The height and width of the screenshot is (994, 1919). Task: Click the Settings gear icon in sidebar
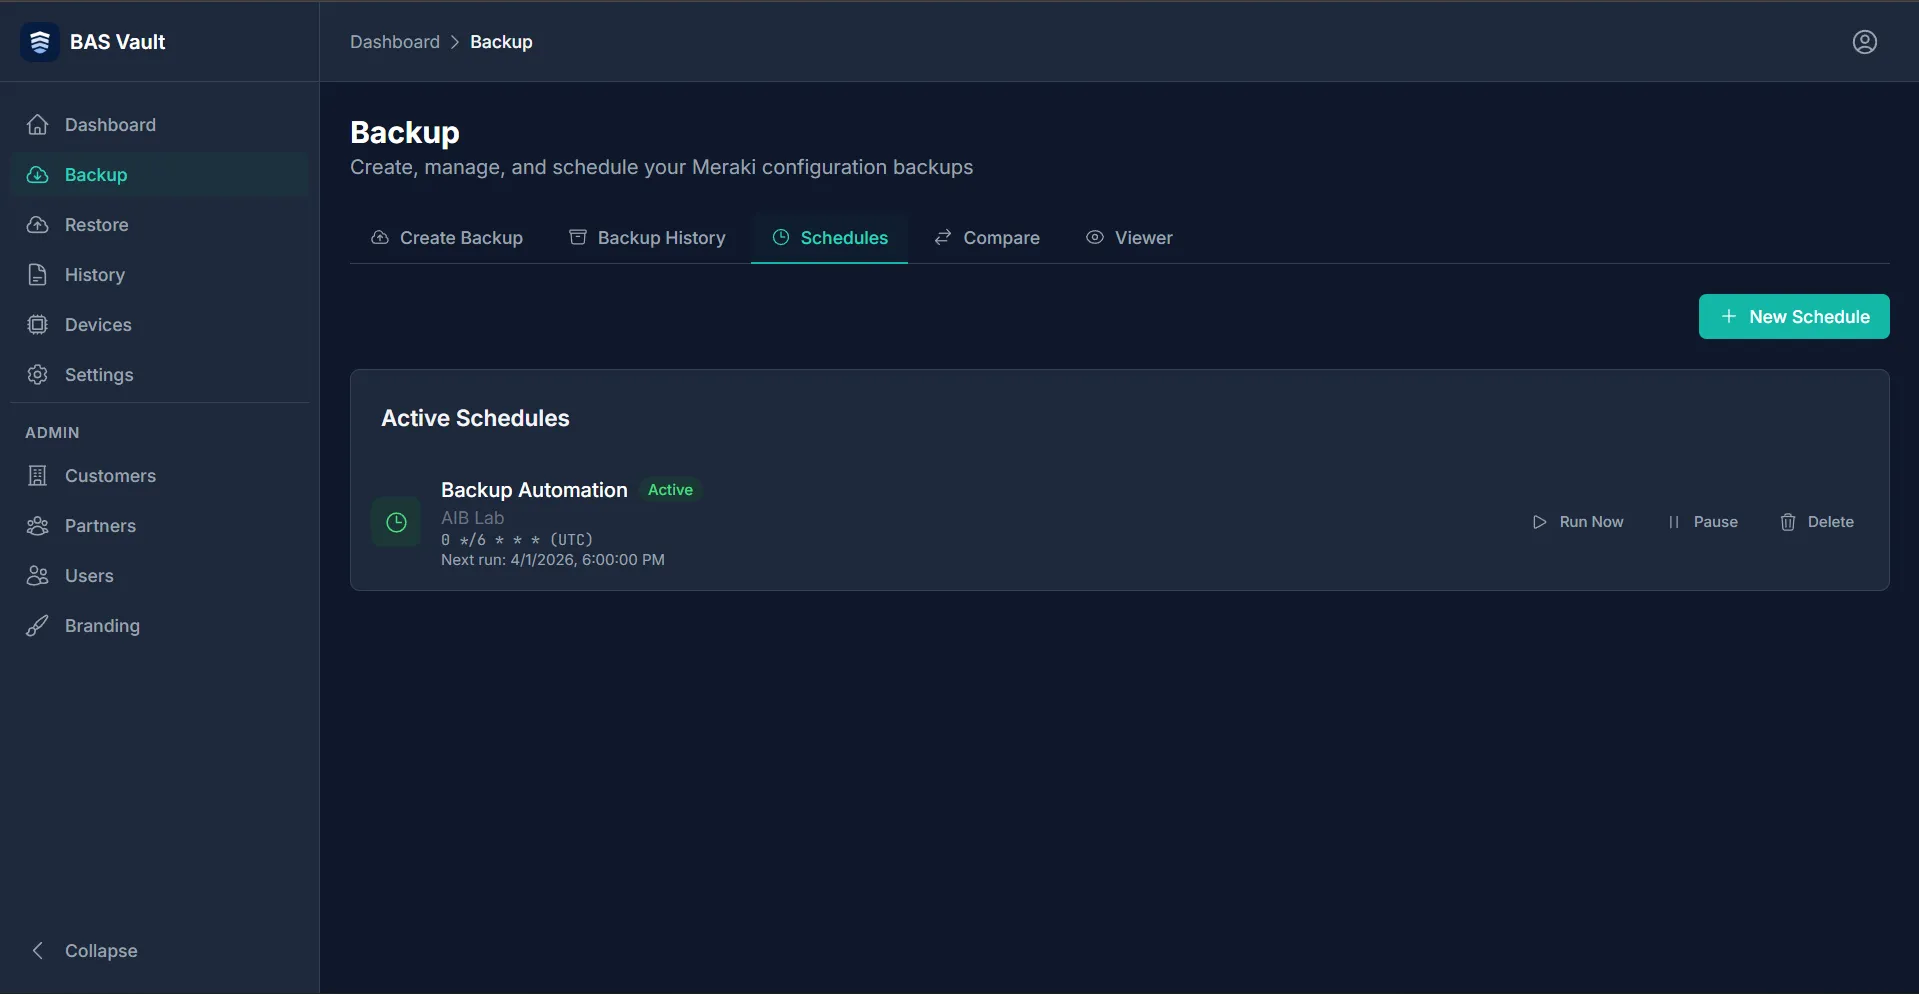click(x=38, y=375)
